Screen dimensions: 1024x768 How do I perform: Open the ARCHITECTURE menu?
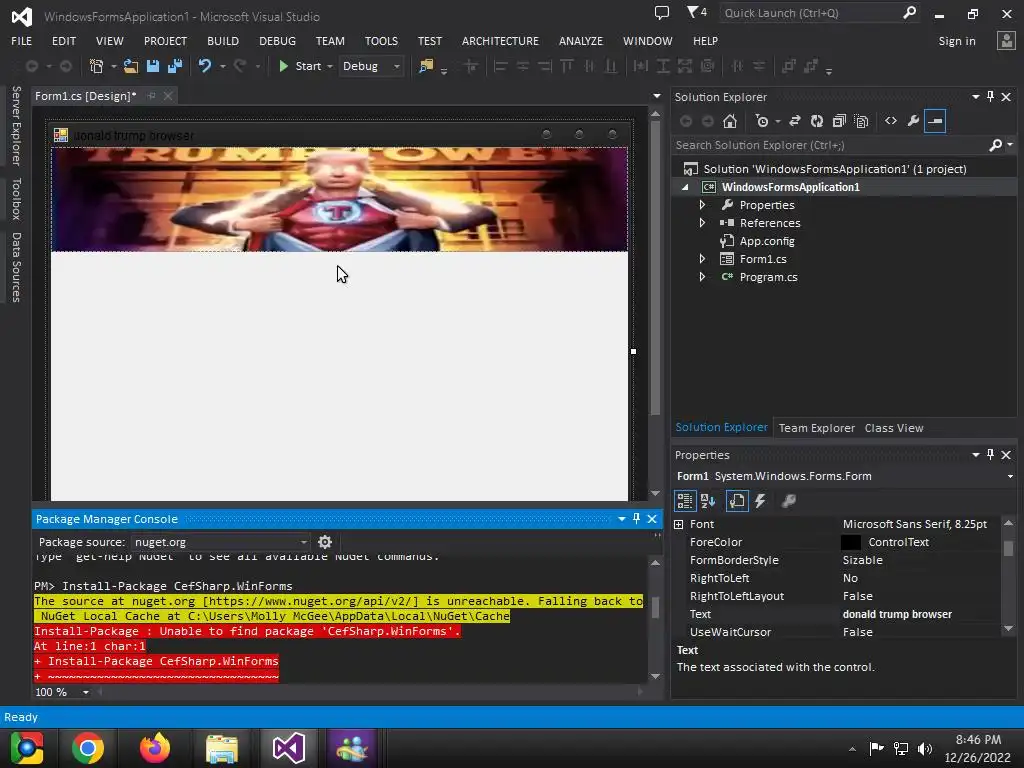click(x=500, y=40)
